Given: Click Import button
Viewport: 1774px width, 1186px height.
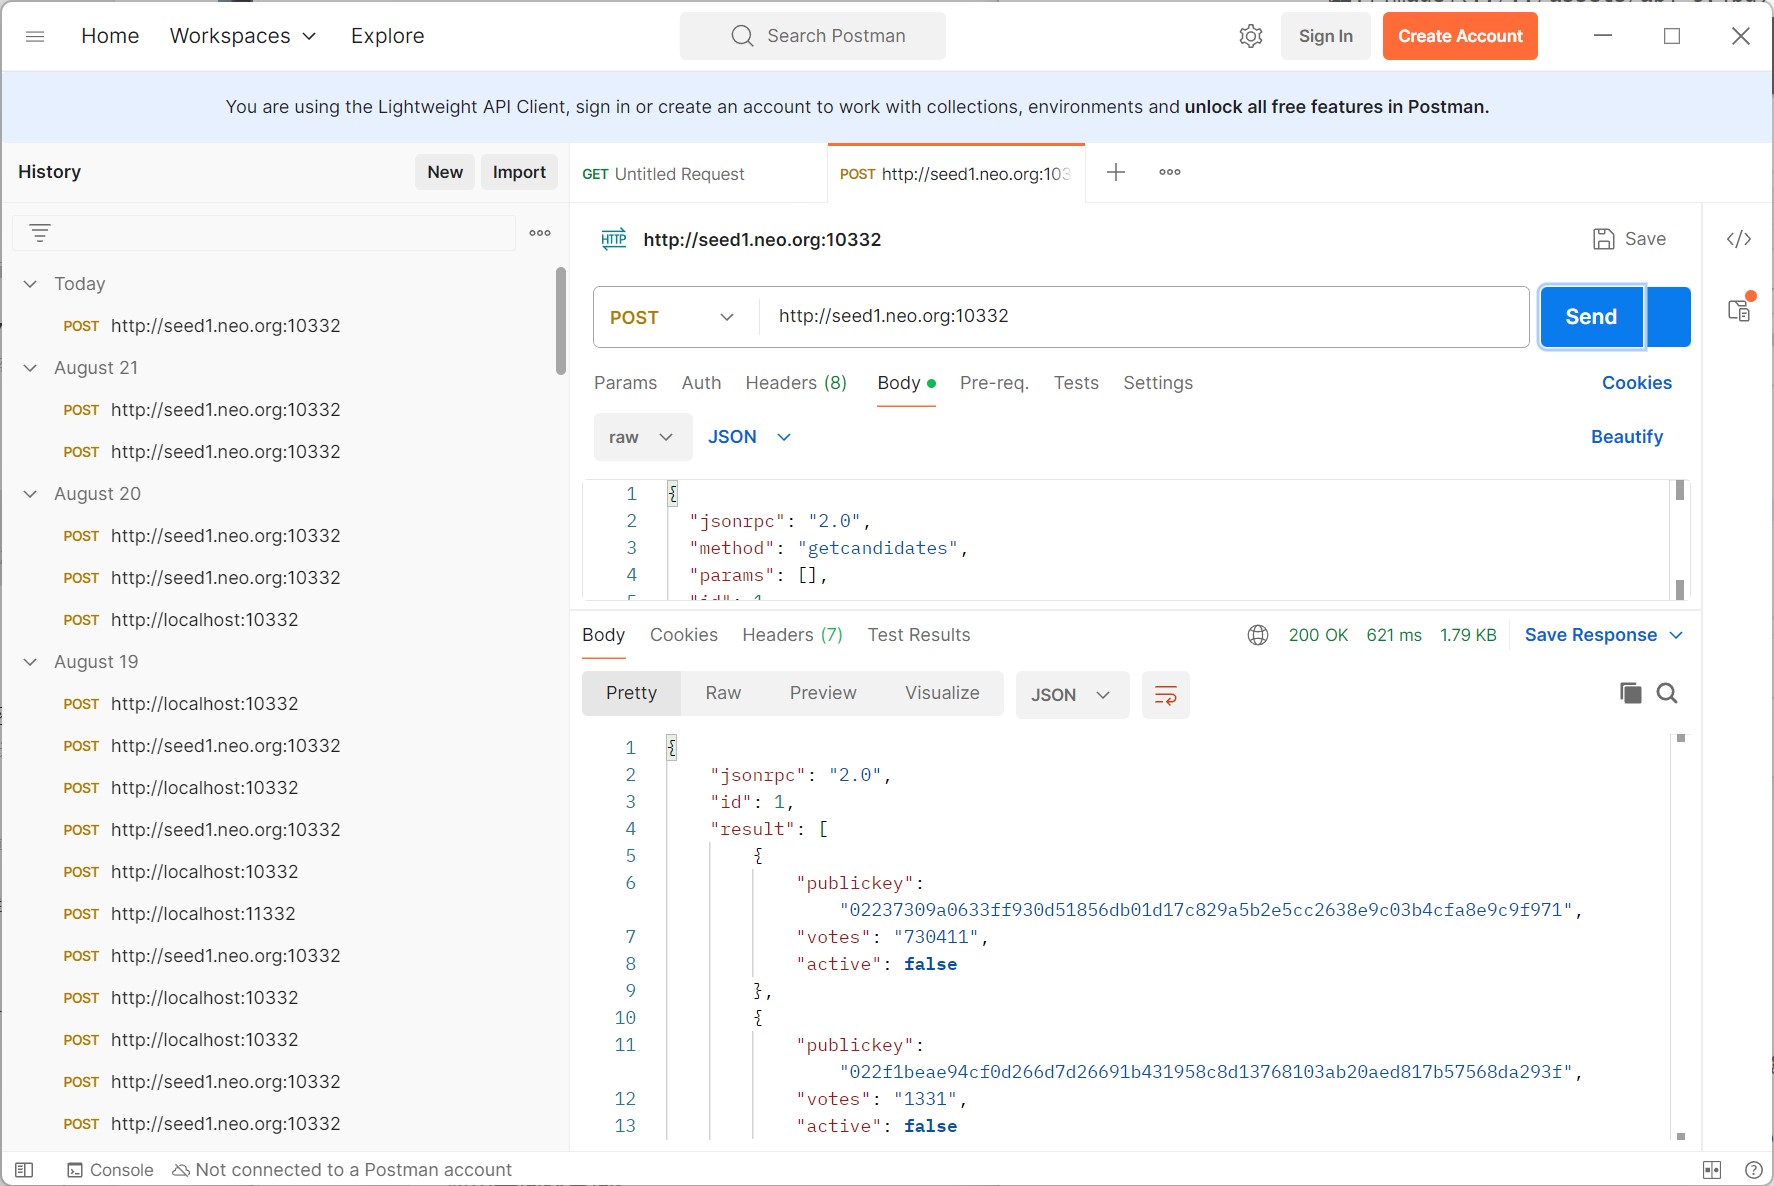Looking at the screenshot, I should pos(519,172).
